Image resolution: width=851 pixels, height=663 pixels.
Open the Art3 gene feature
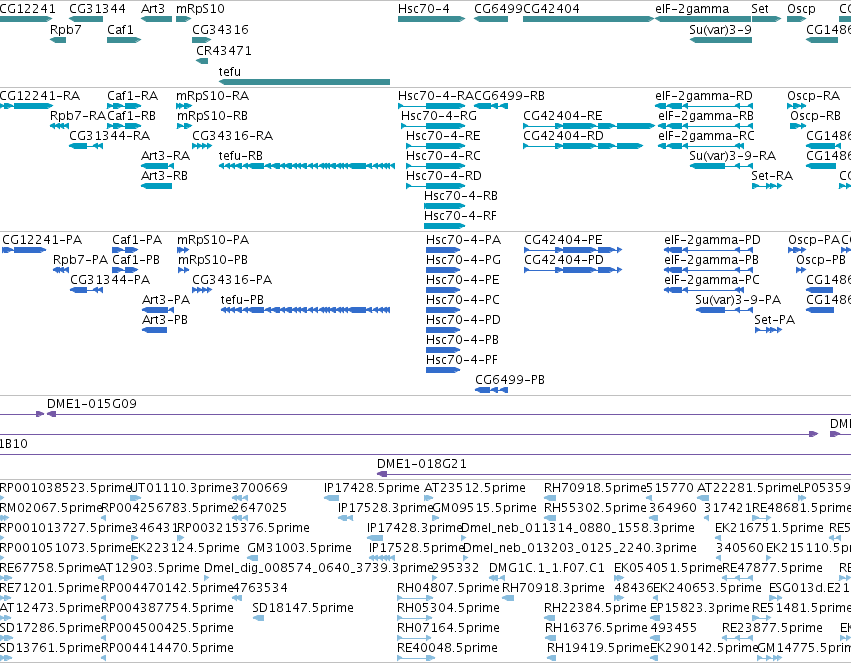click(156, 19)
